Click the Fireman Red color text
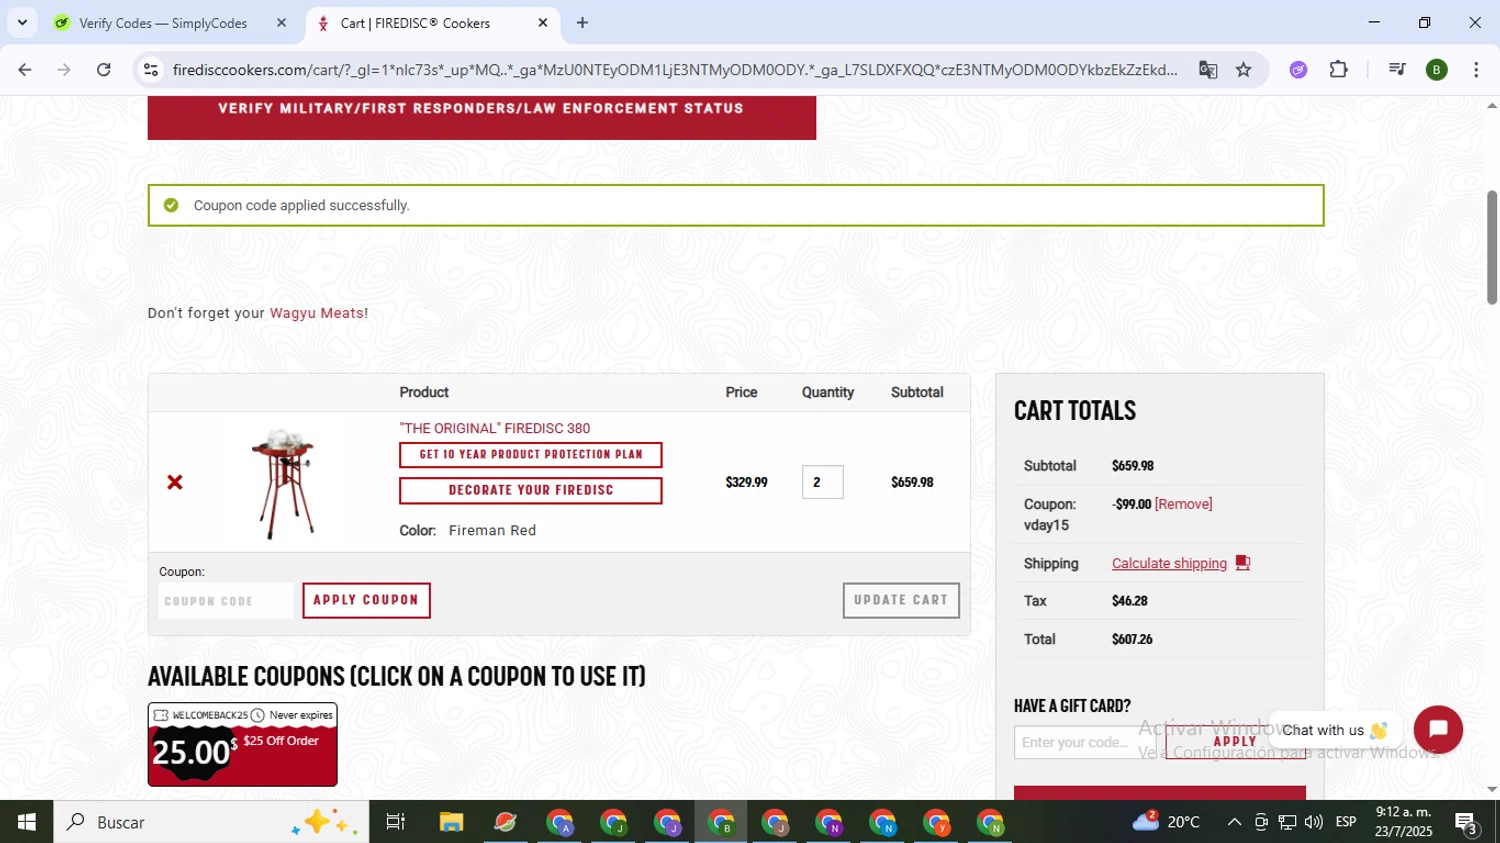Image resolution: width=1500 pixels, height=843 pixels. click(492, 530)
